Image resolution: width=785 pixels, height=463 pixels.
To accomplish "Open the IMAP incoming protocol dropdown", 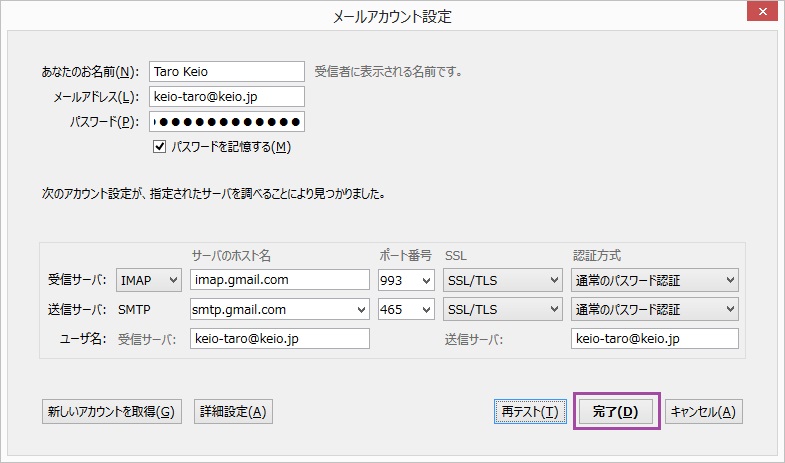I will pyautogui.click(x=149, y=280).
